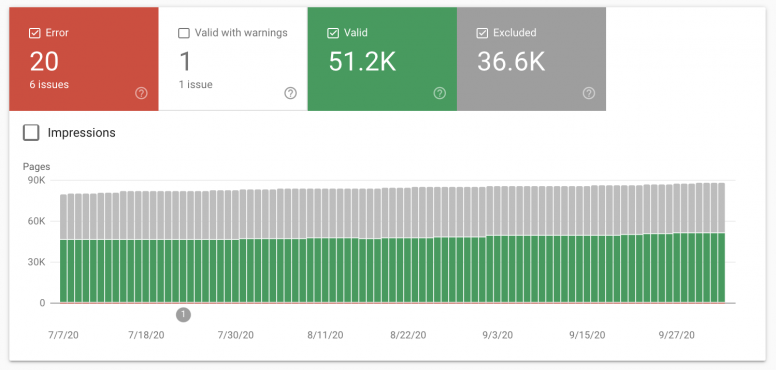
Task: Disable the Excluded checkbox
Action: (x=482, y=33)
